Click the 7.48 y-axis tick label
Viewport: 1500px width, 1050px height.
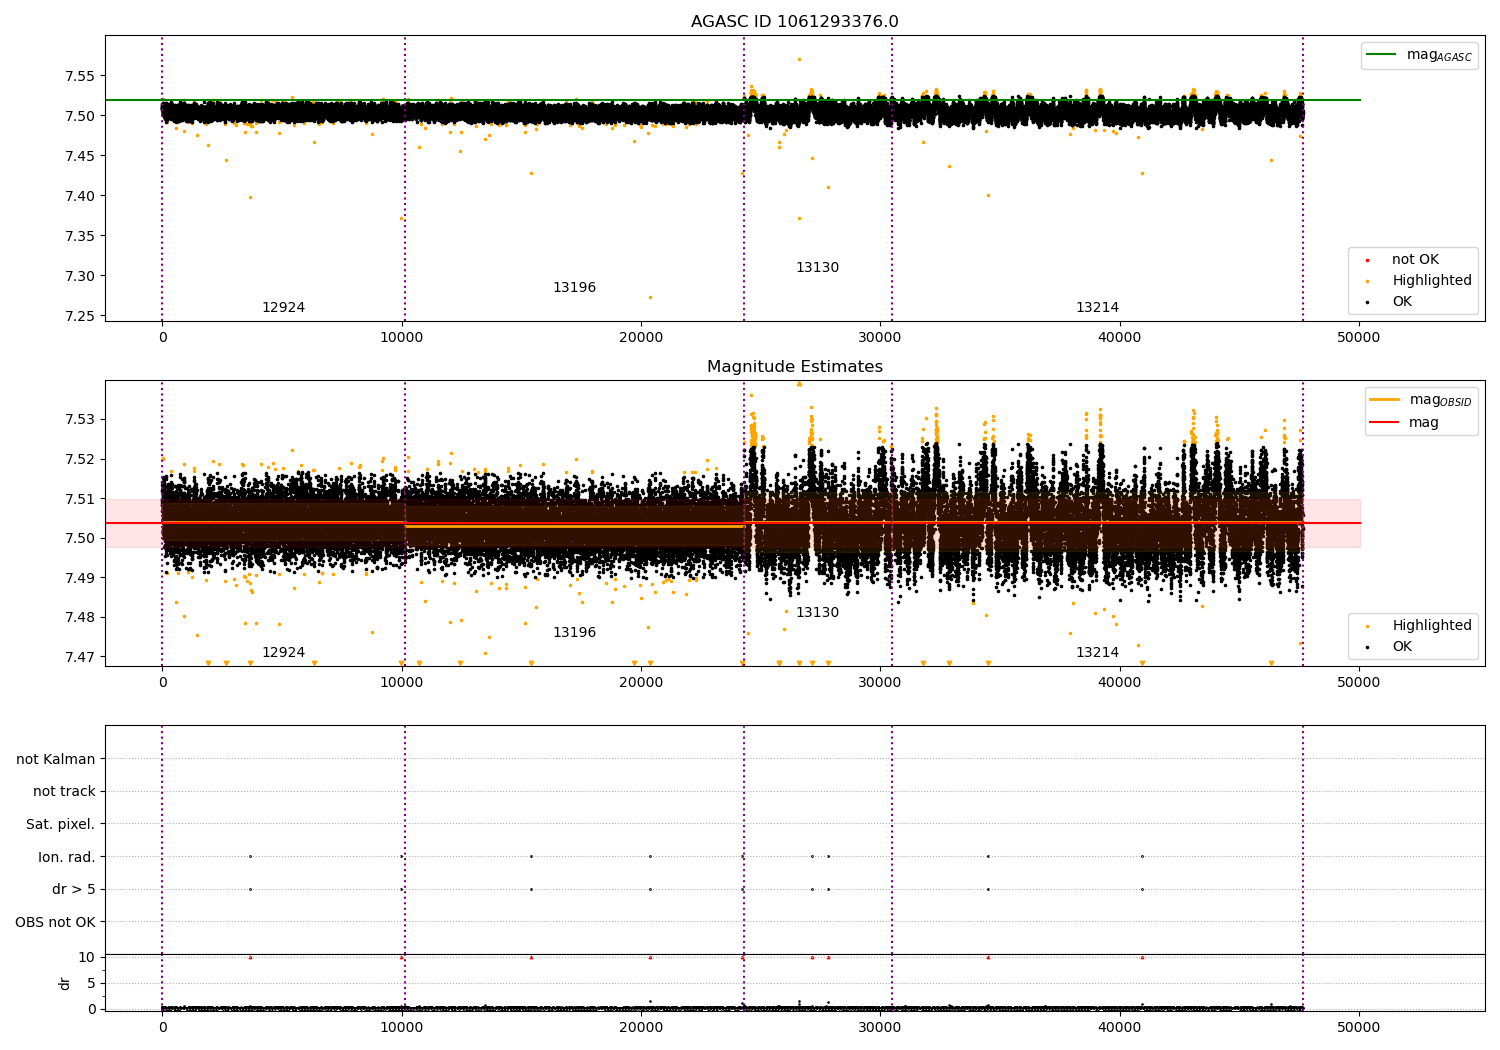(80, 618)
